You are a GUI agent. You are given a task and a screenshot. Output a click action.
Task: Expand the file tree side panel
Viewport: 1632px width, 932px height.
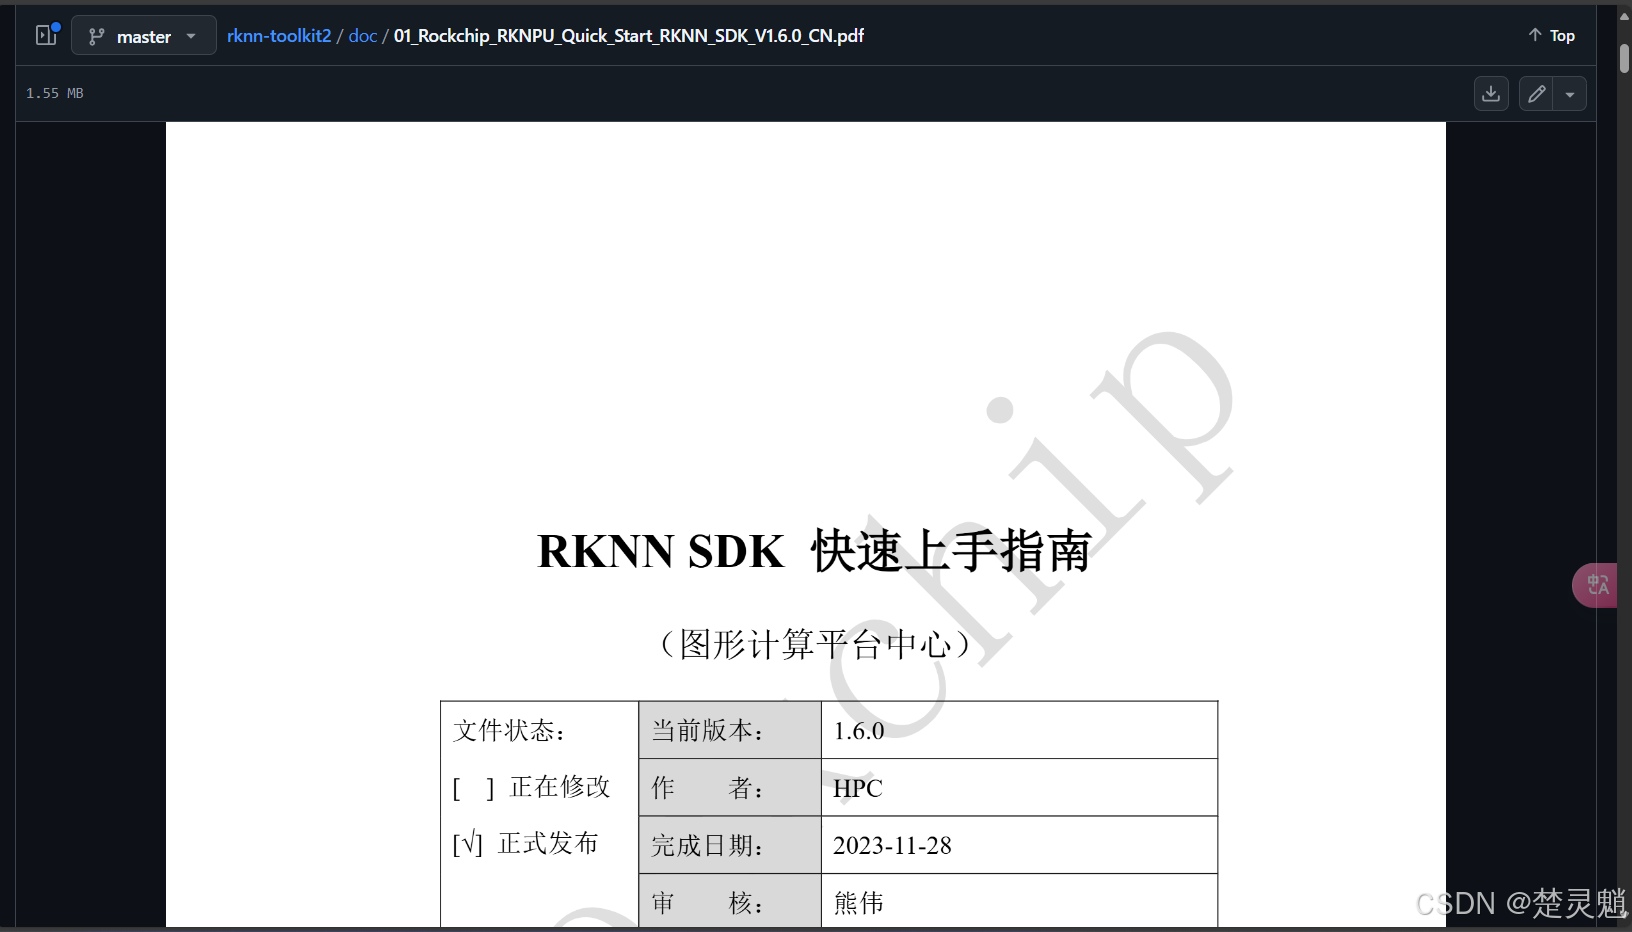pyautogui.click(x=46, y=35)
